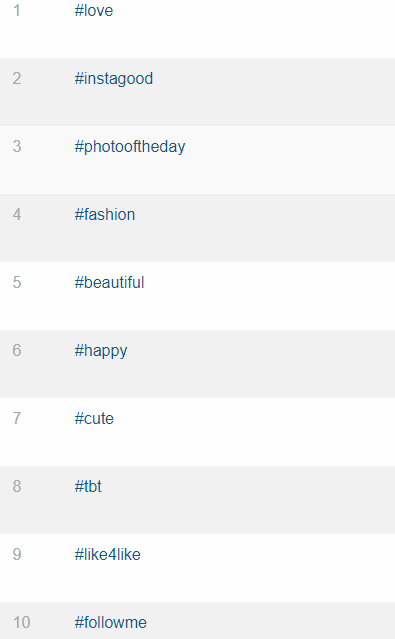The height and width of the screenshot is (639, 395).
Task: Select rank number 4 cell
Action: pyautogui.click(x=17, y=214)
